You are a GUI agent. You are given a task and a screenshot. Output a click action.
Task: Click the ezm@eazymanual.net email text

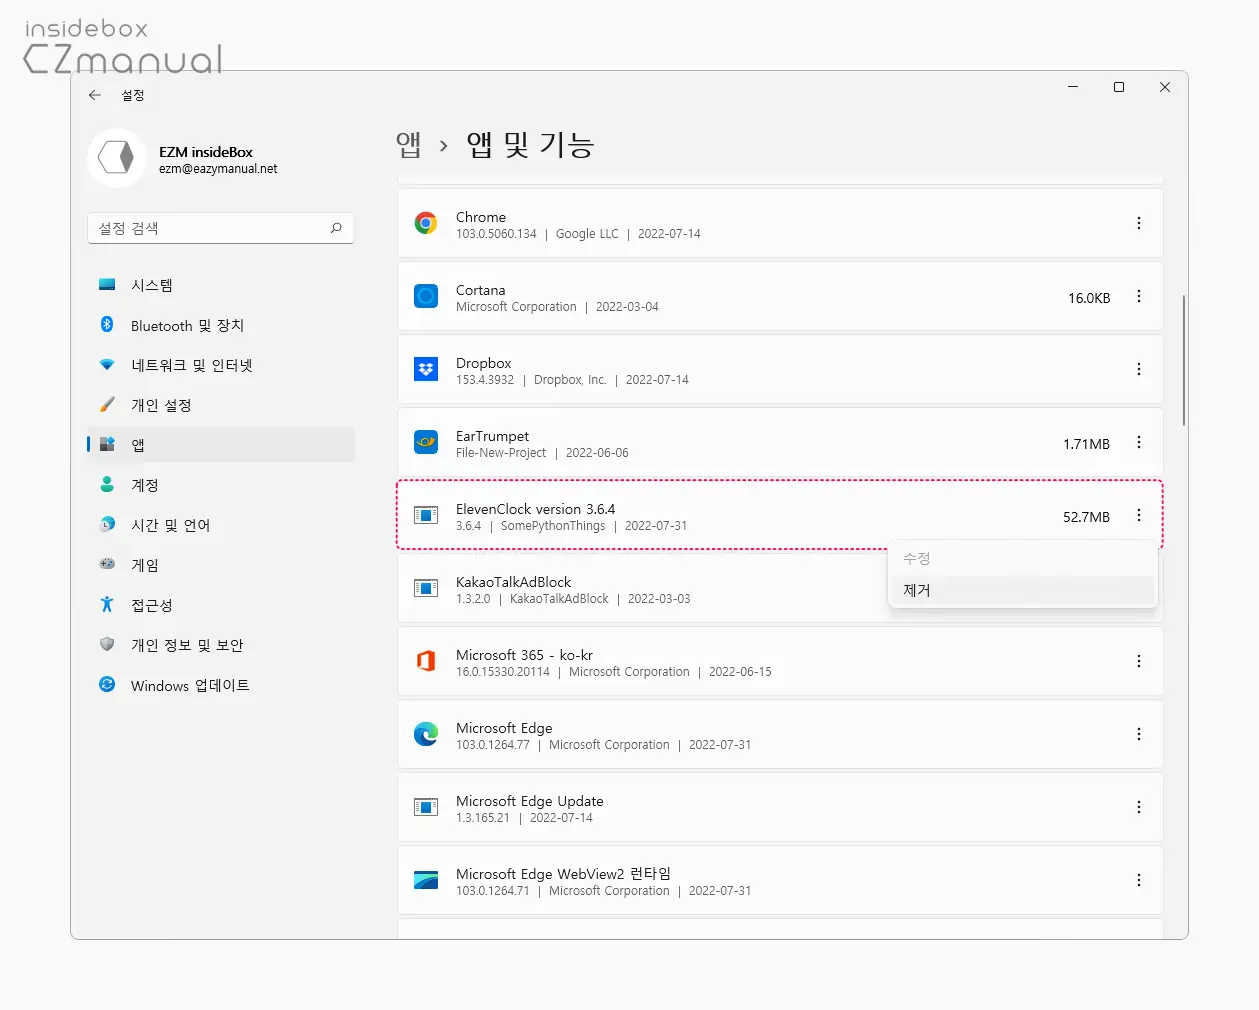coord(218,169)
